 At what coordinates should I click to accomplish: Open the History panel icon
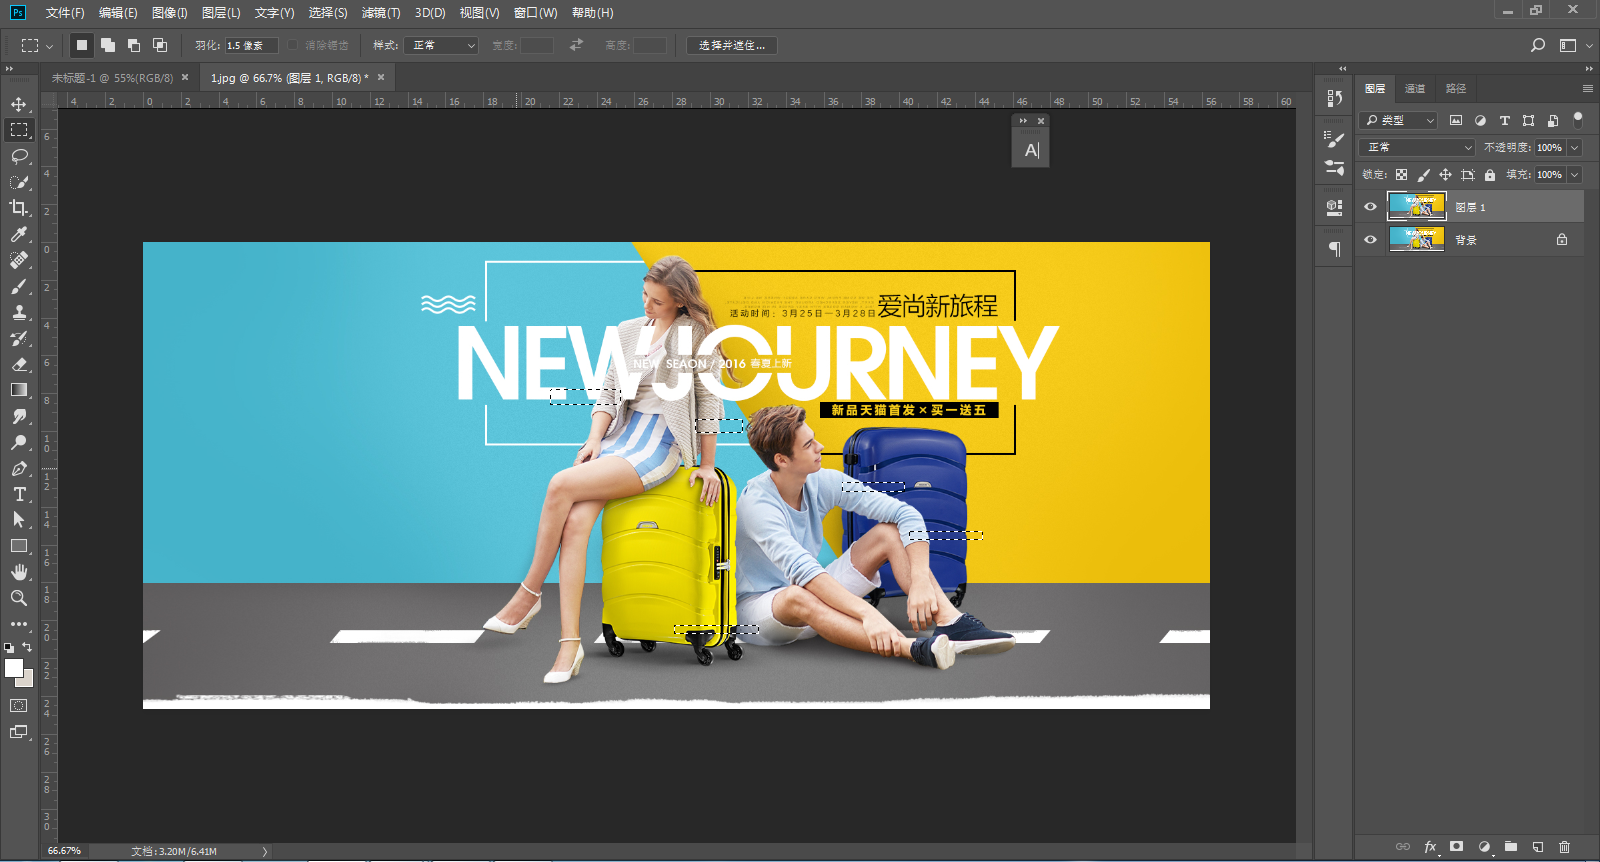(x=1334, y=98)
